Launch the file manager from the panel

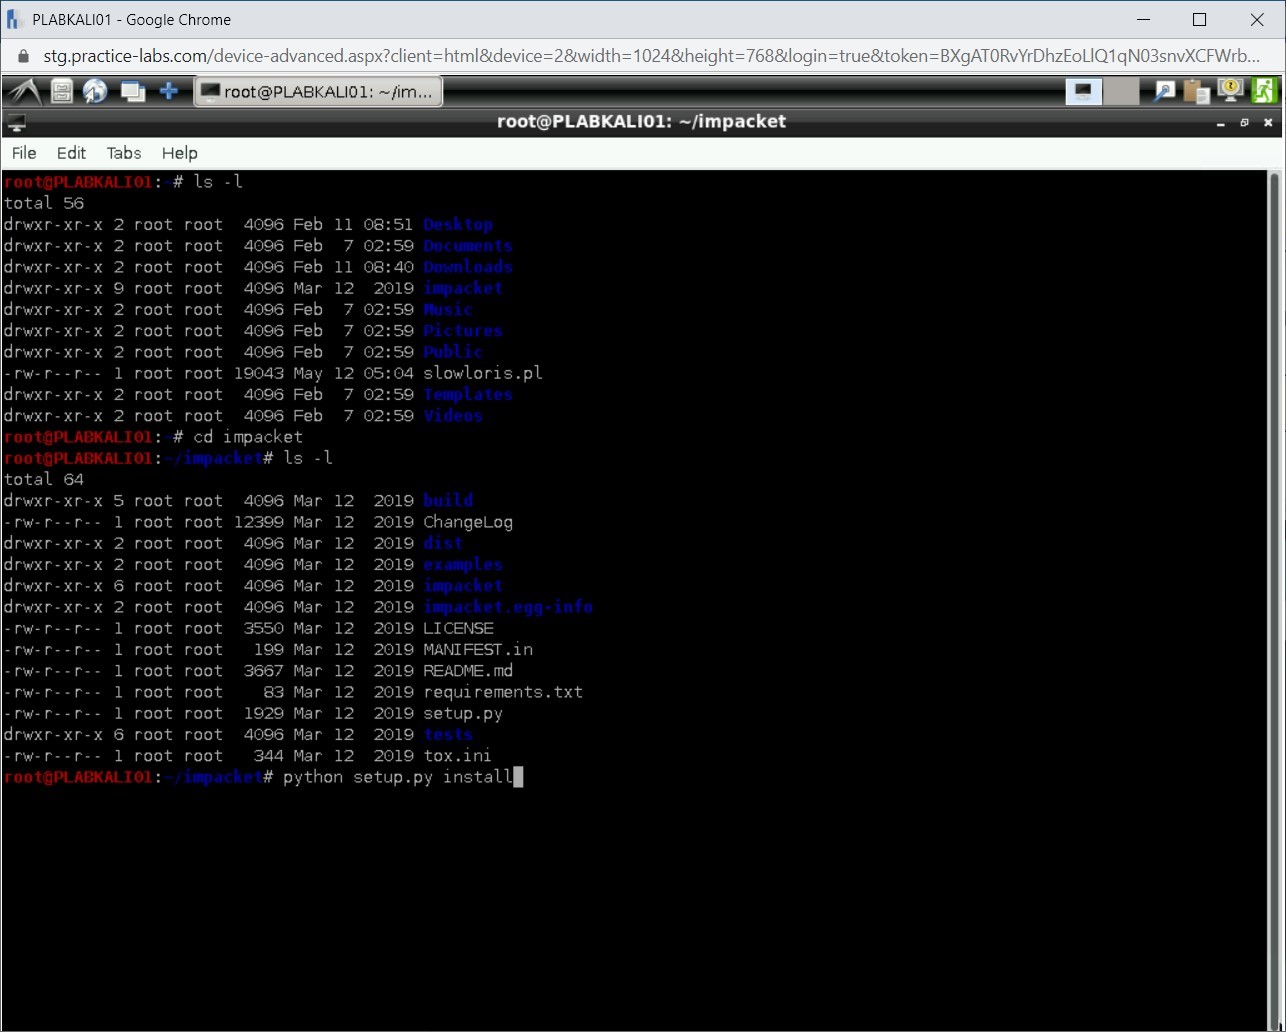click(62, 92)
